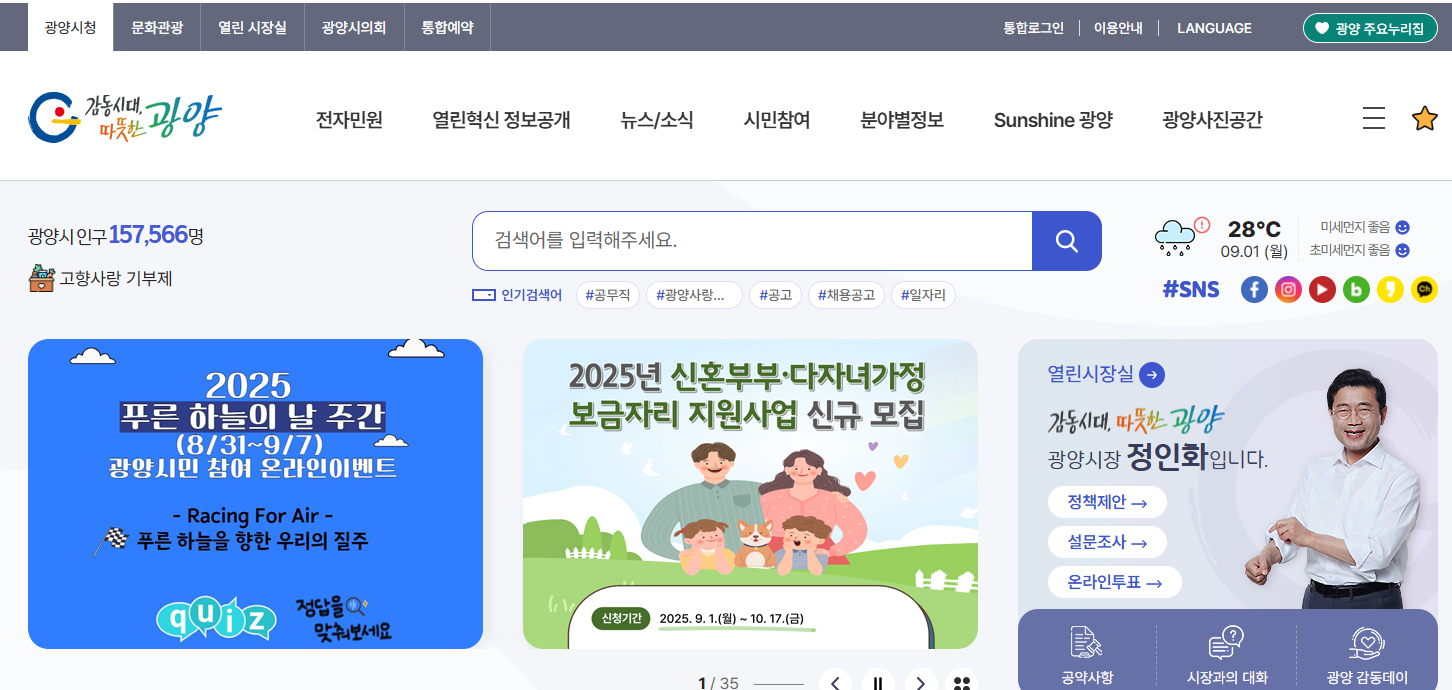Open the Facebook SNS icon
The width and height of the screenshot is (1452, 690).
tap(1254, 290)
